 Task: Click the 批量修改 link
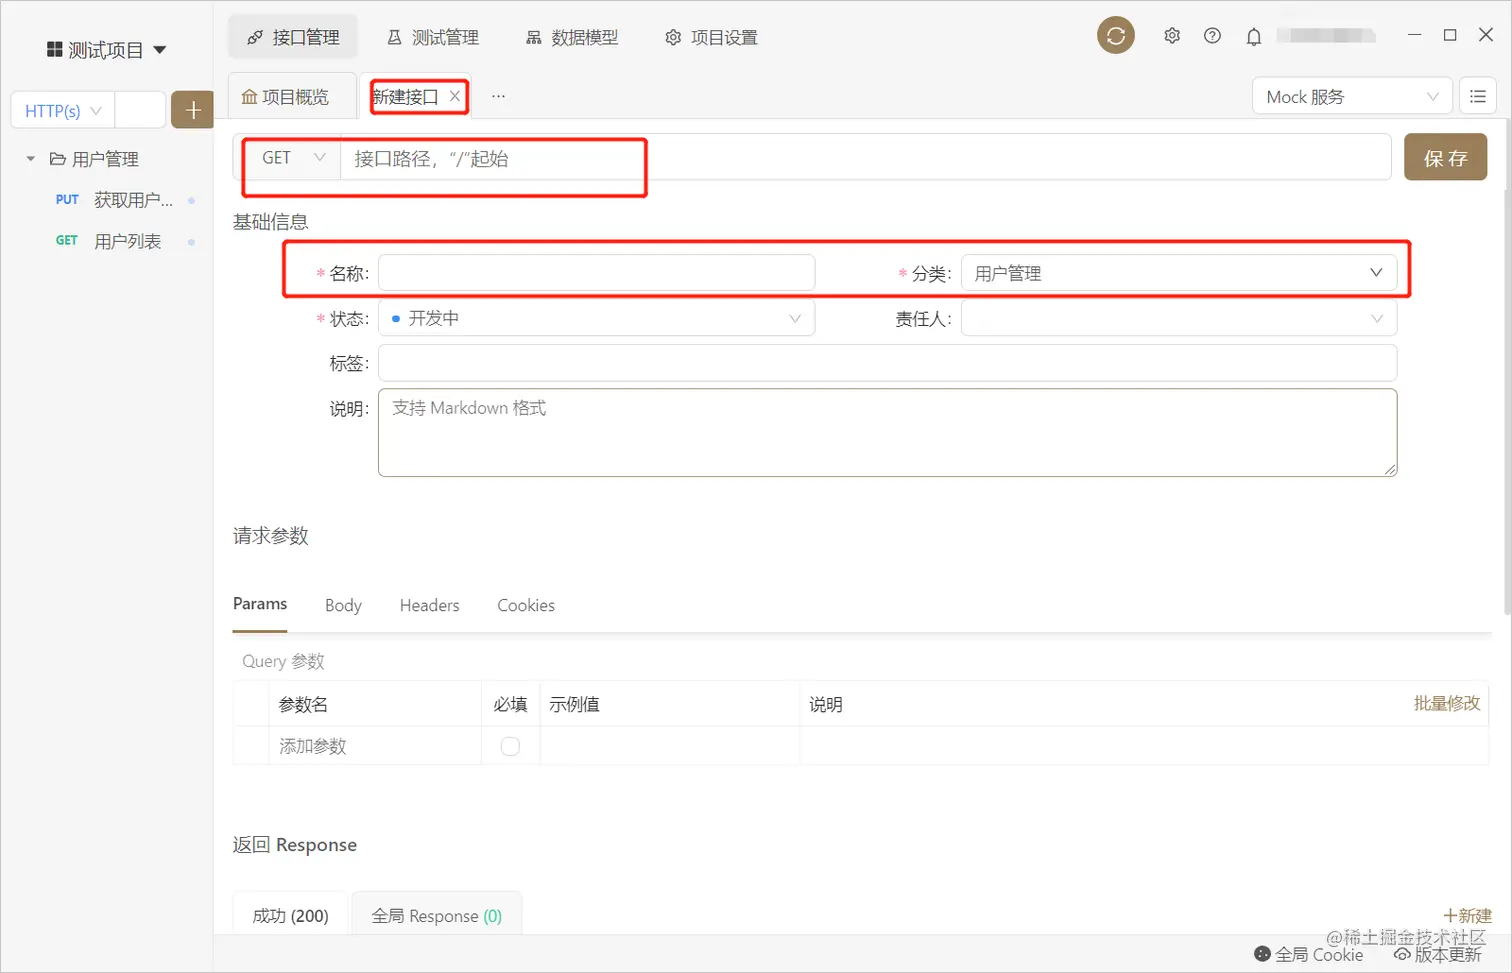click(1446, 703)
